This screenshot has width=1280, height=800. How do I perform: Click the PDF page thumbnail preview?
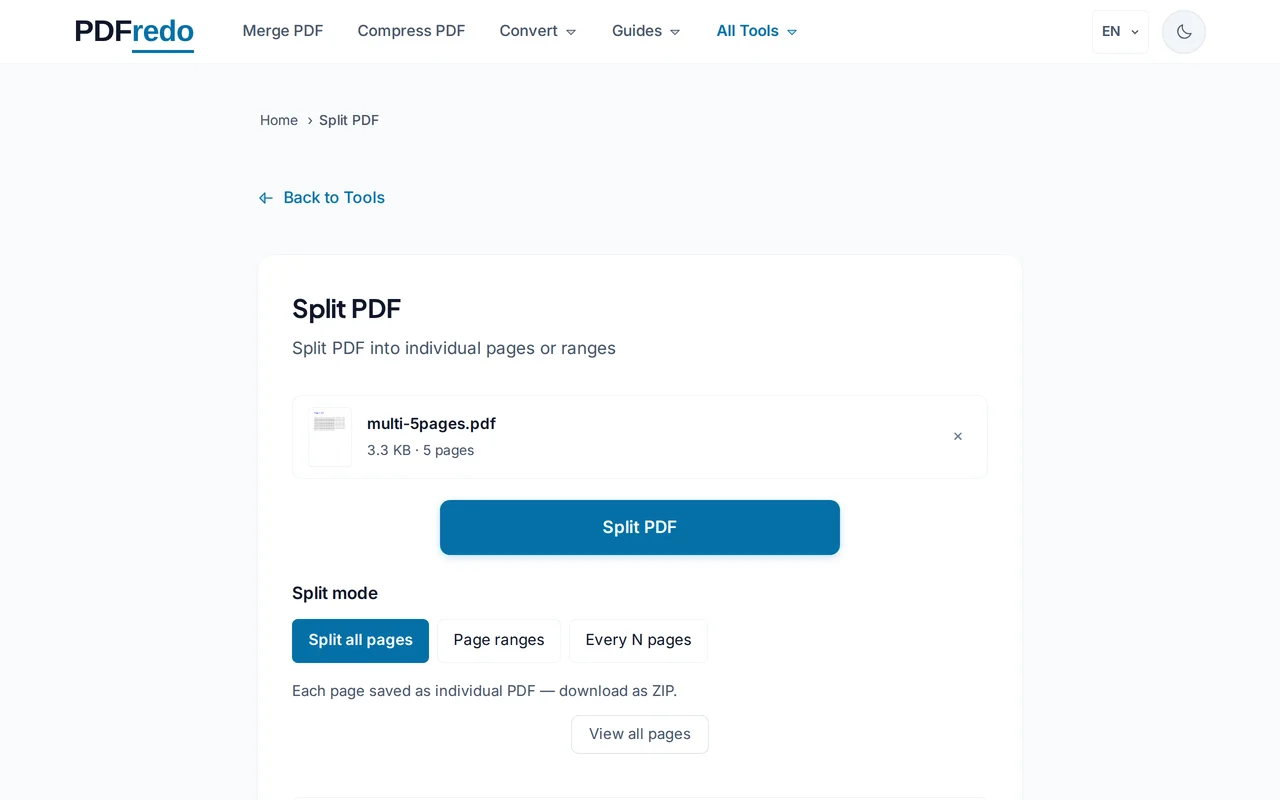click(329, 436)
